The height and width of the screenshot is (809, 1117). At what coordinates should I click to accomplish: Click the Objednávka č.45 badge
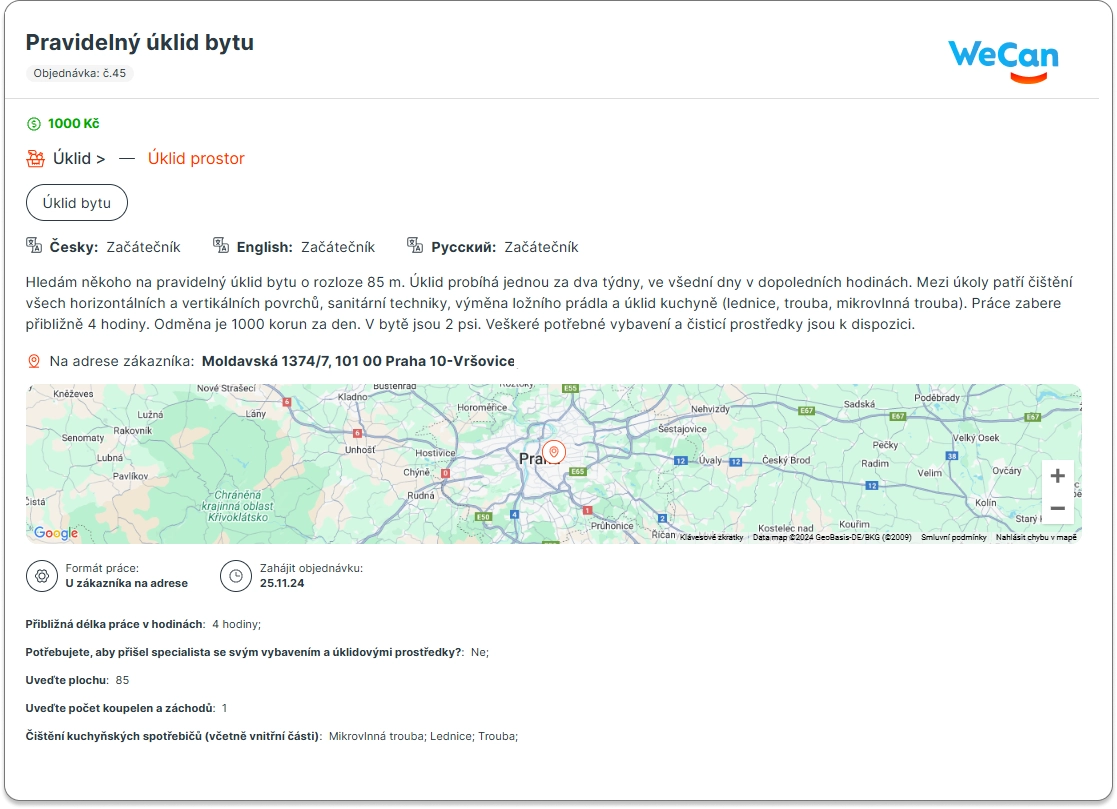(80, 73)
